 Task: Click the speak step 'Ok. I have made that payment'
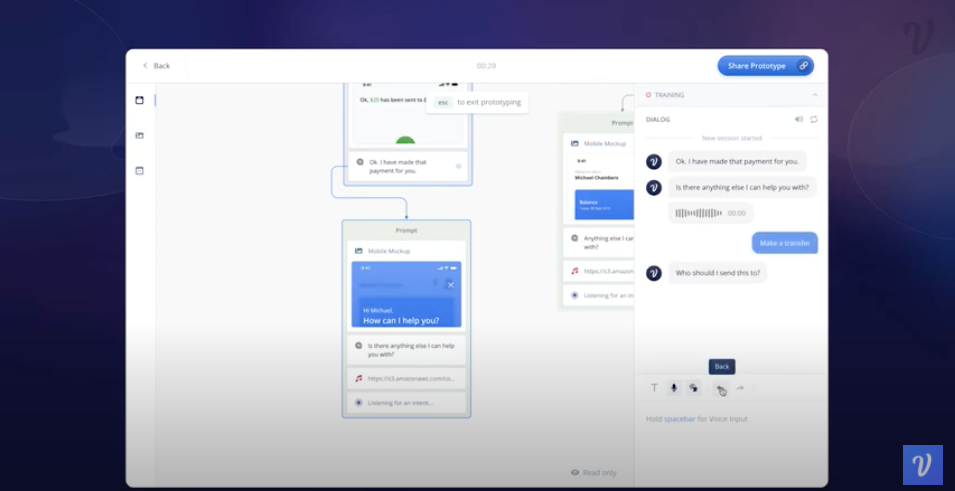point(406,166)
